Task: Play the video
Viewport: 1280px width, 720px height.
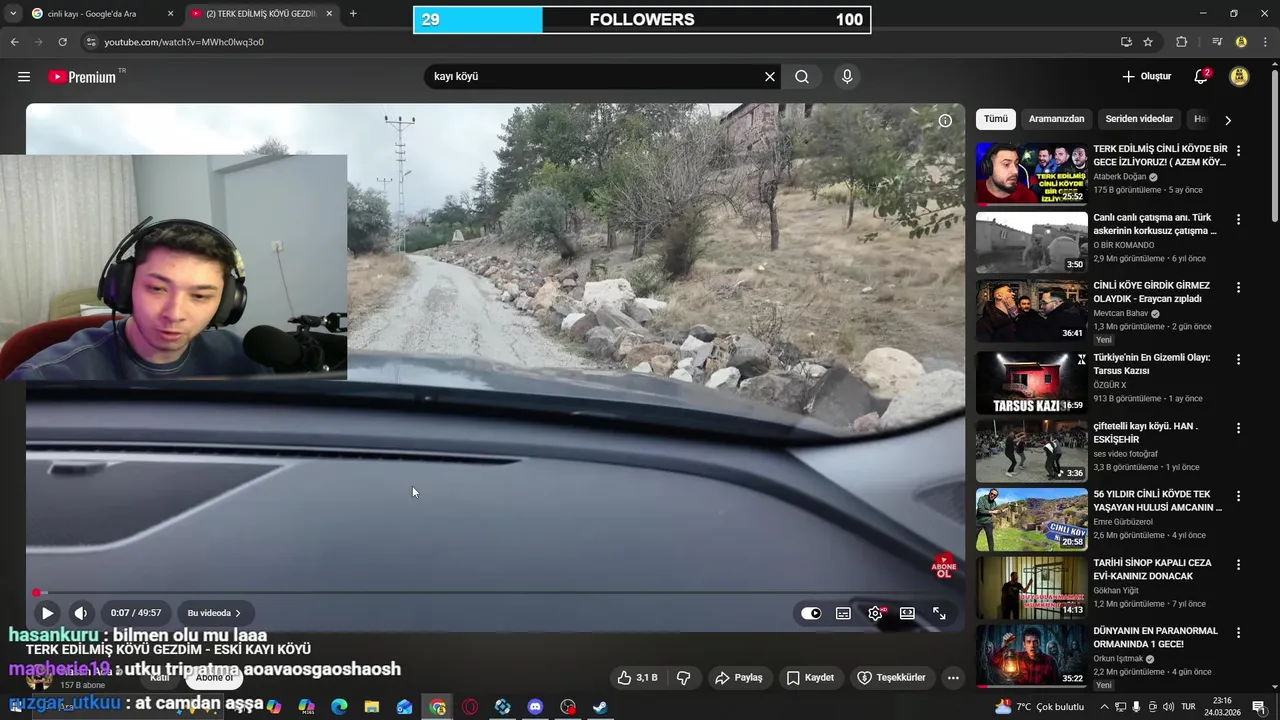Action: point(47,613)
